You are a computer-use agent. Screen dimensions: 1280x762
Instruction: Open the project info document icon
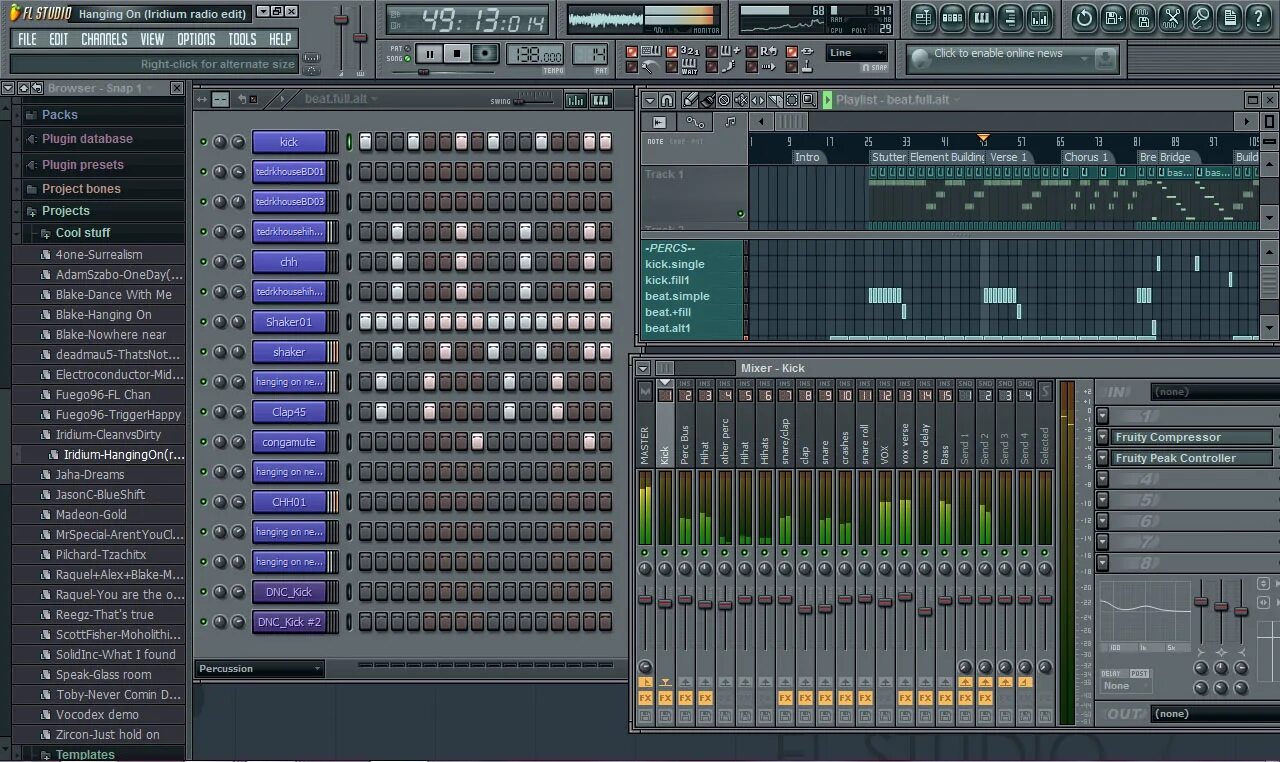[x=1230, y=17]
